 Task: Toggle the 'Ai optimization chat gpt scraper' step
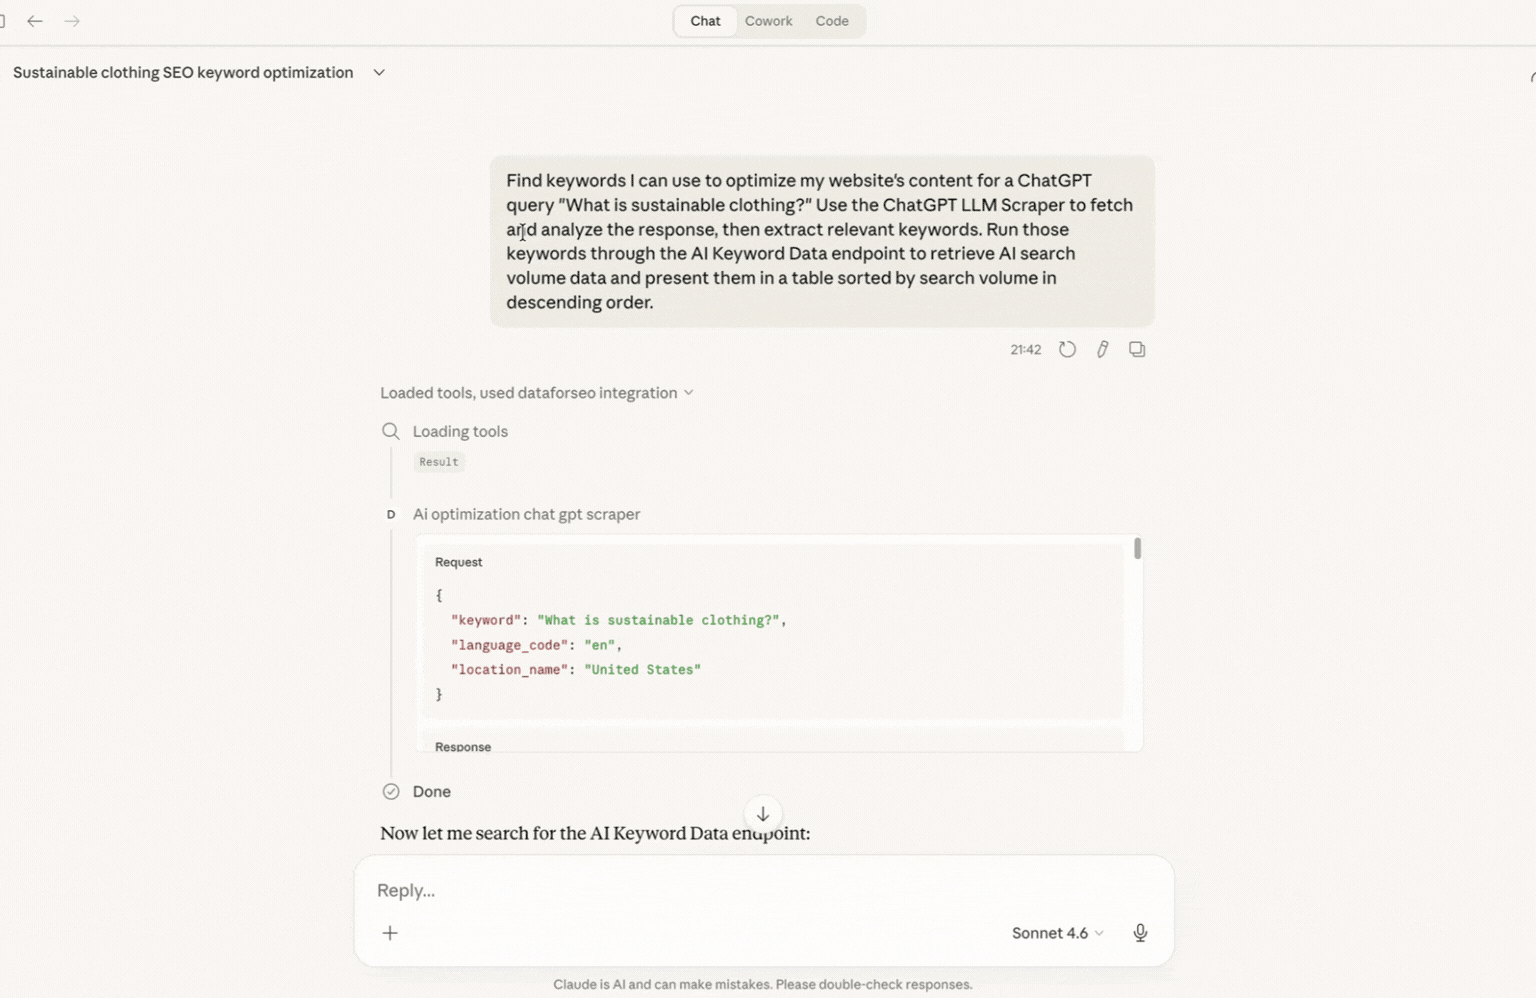pyautogui.click(x=526, y=514)
